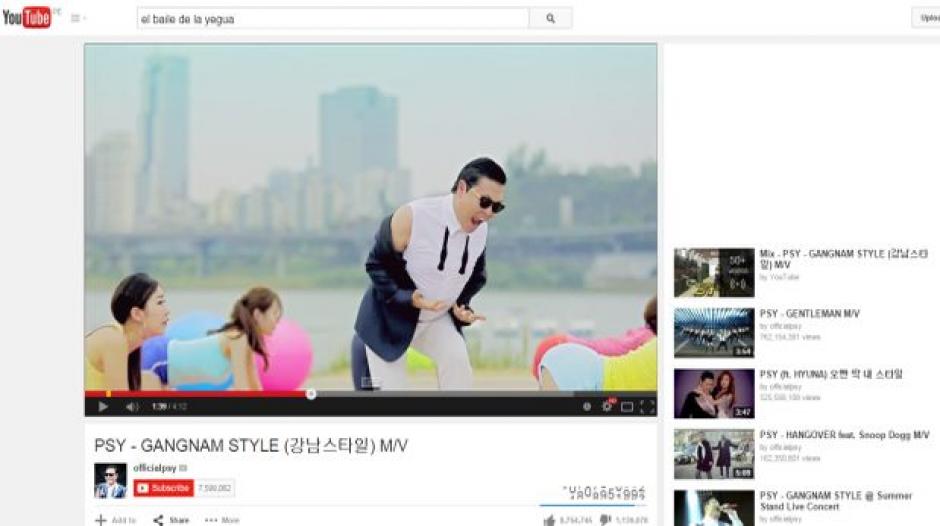
Task: Open 'PSY - GANGNAM STYLE @ Summer Stand Live Concert' title
Action: pyautogui.click(x=836, y=501)
